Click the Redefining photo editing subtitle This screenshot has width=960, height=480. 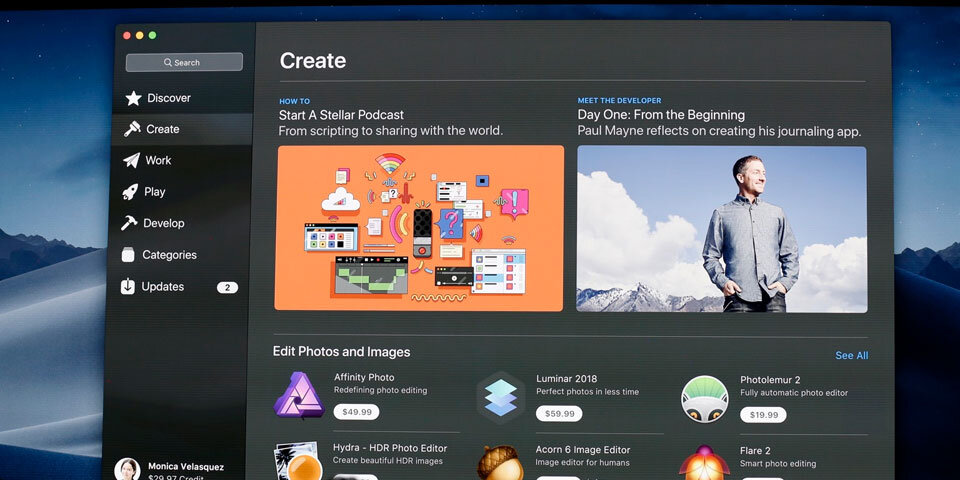pyautogui.click(x=380, y=391)
